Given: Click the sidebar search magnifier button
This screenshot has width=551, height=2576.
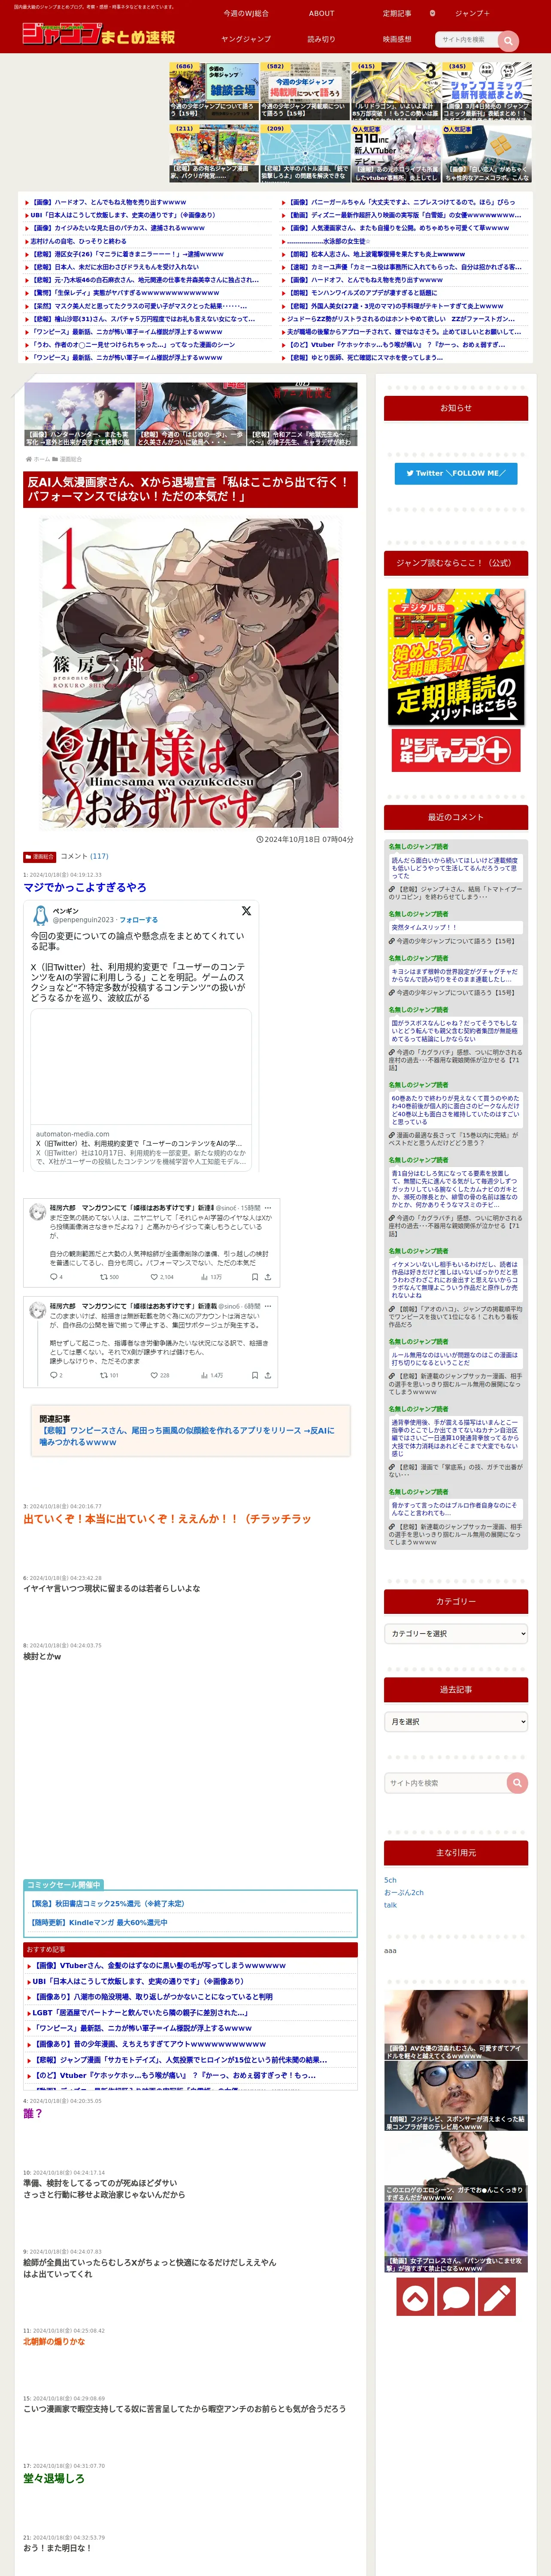Looking at the screenshot, I should pos(517,1783).
